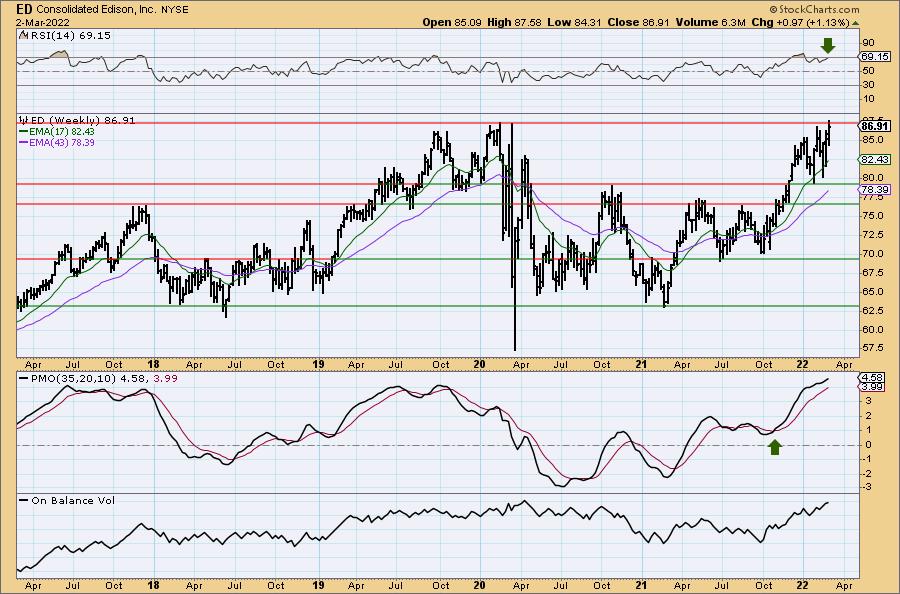Click the price bars icon beside ED (Weekly)
This screenshot has height=594, width=900.
(x=24, y=120)
